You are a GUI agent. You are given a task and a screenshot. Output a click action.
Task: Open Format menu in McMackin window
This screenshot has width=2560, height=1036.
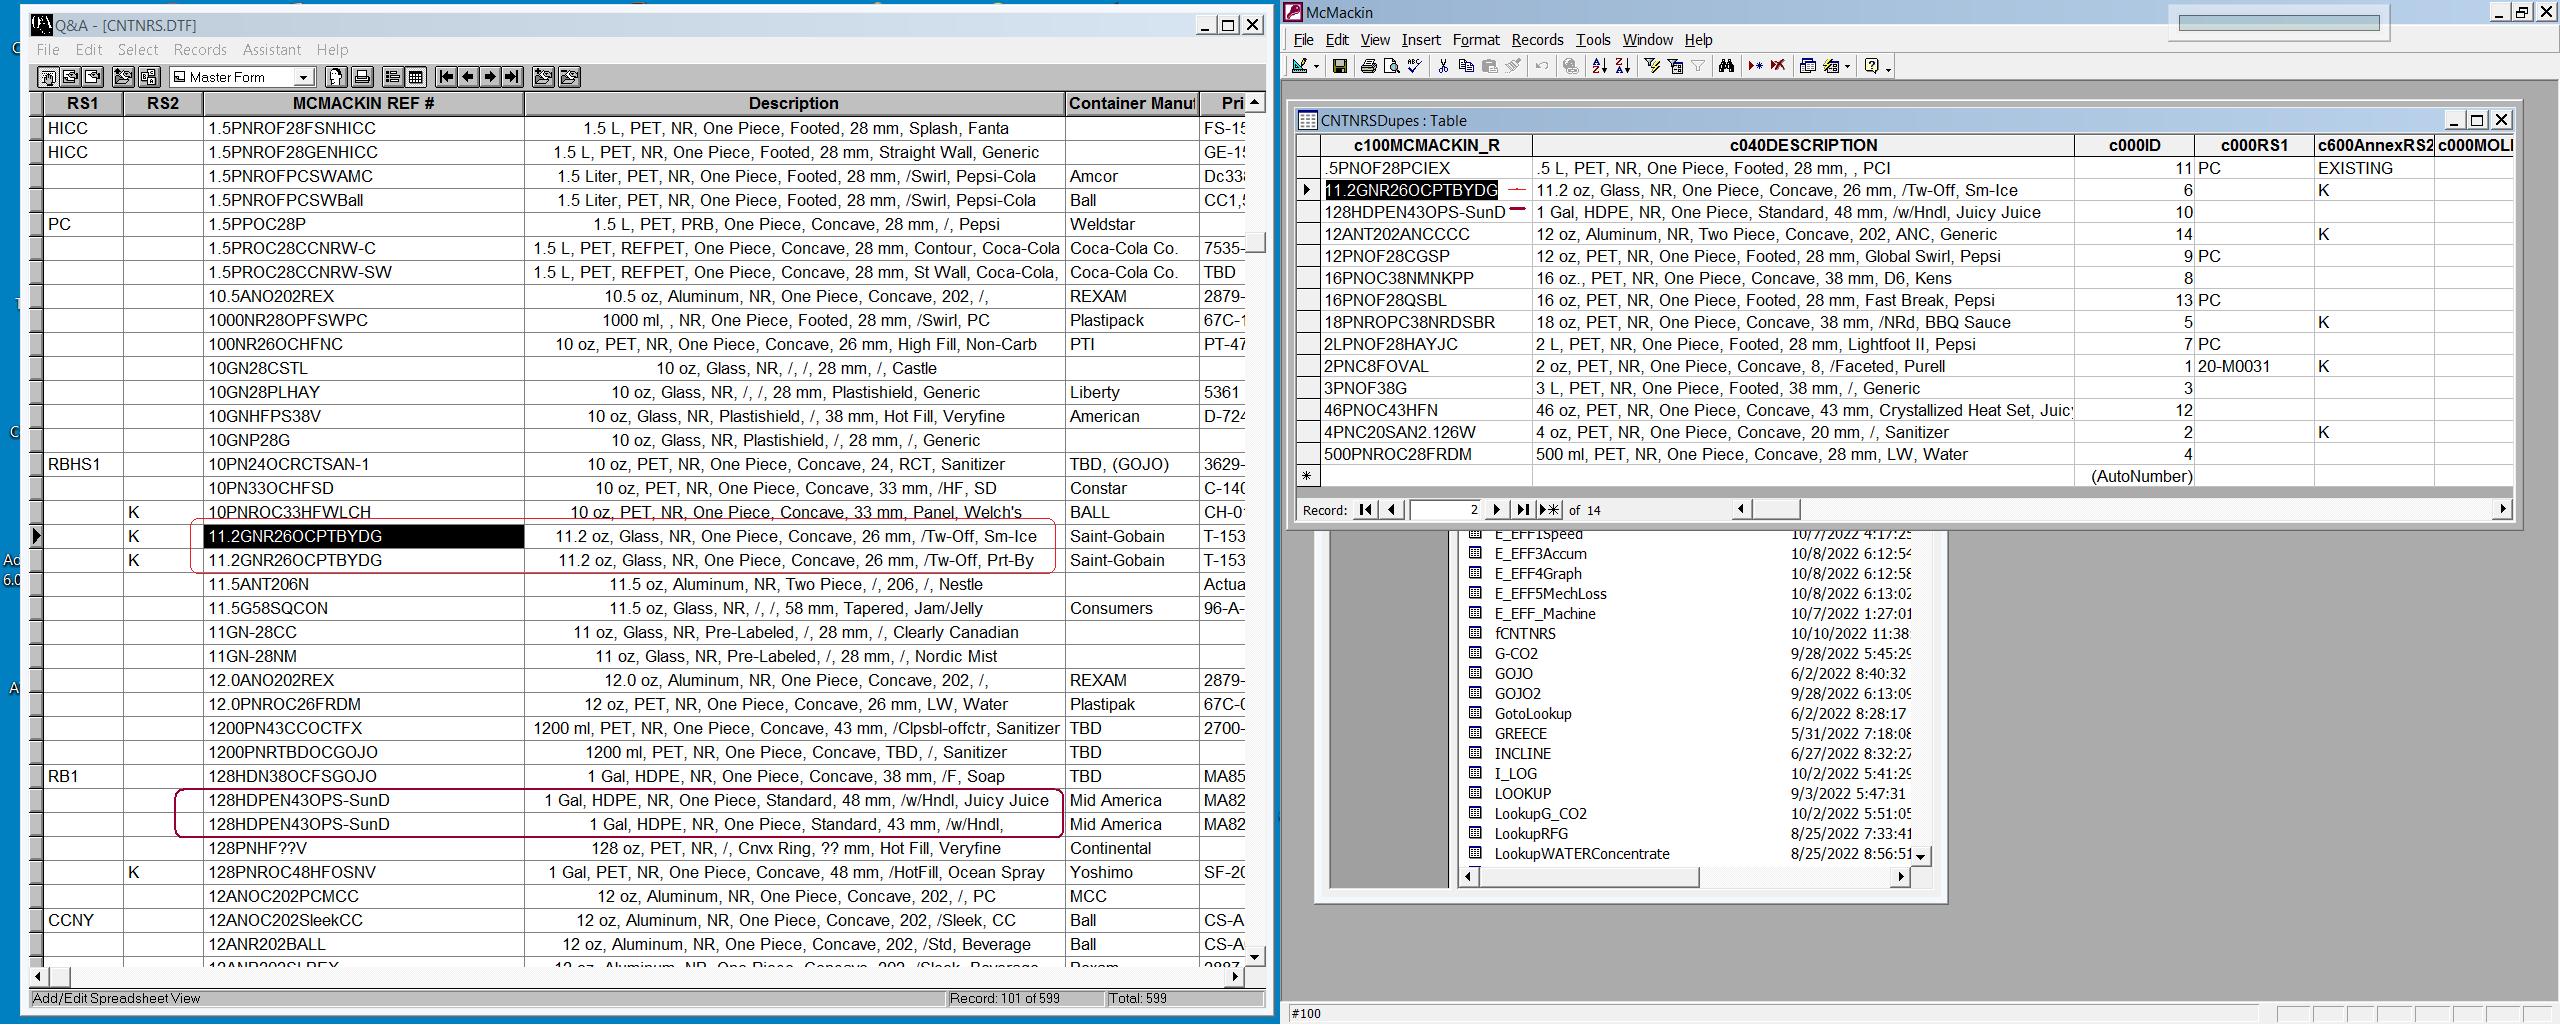pos(1476,40)
